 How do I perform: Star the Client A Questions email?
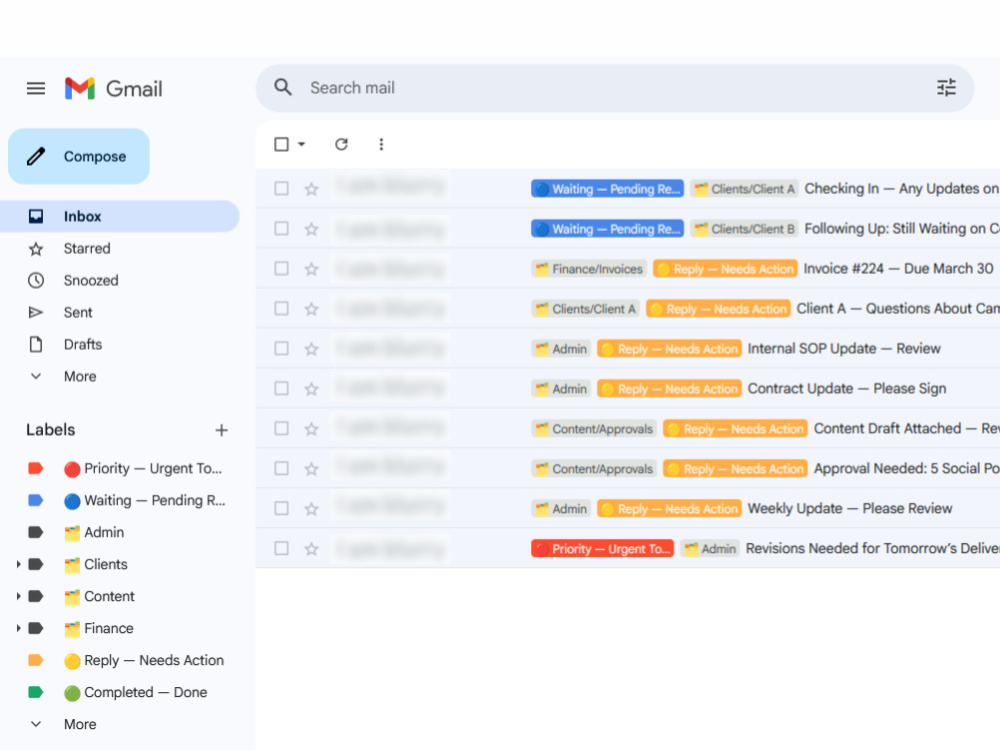pyautogui.click(x=311, y=309)
